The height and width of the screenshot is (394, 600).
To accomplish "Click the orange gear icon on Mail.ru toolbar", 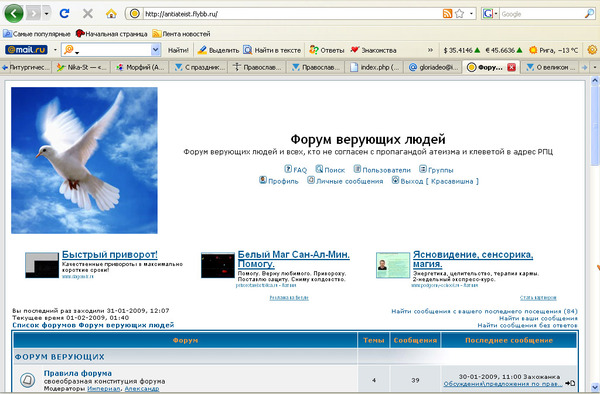I will pos(592,50).
